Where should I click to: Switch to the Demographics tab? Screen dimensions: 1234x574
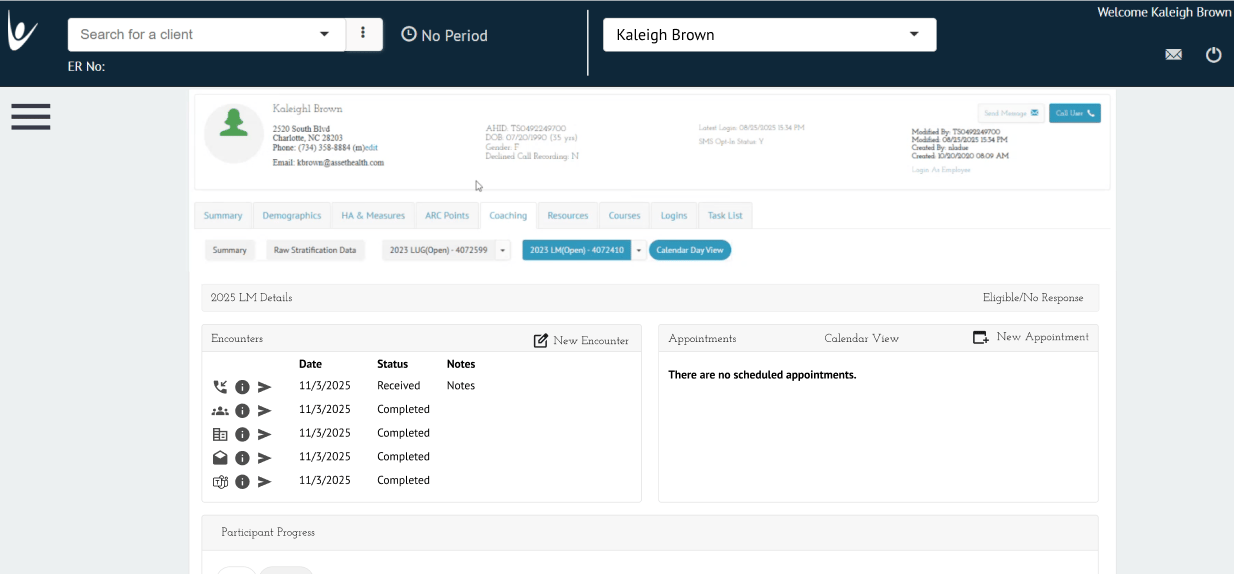coord(292,216)
